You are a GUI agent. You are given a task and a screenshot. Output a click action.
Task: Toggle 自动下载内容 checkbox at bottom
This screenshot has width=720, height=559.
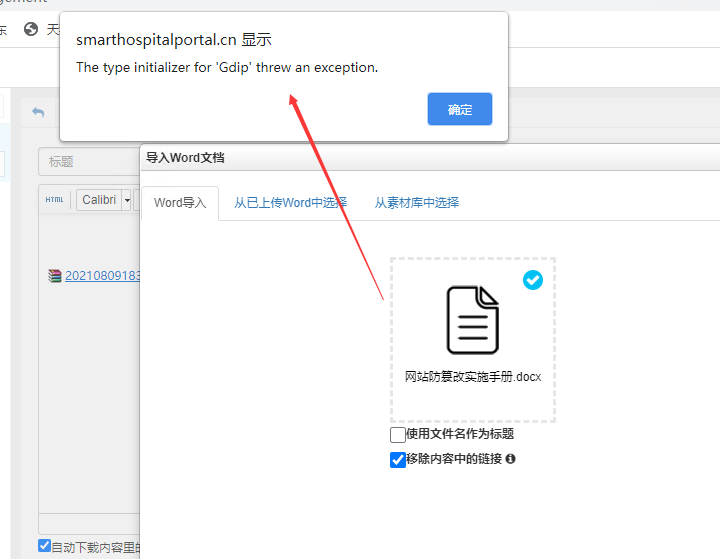(x=44, y=546)
